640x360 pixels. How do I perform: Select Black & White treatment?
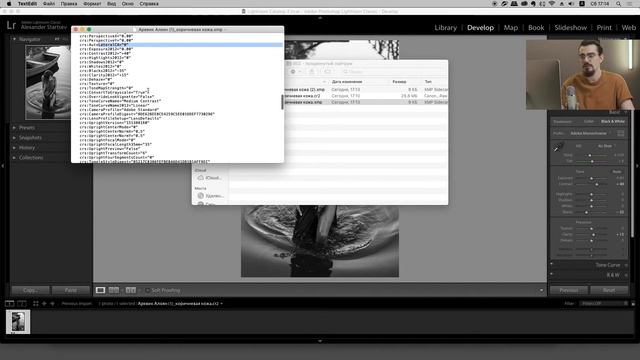point(613,122)
